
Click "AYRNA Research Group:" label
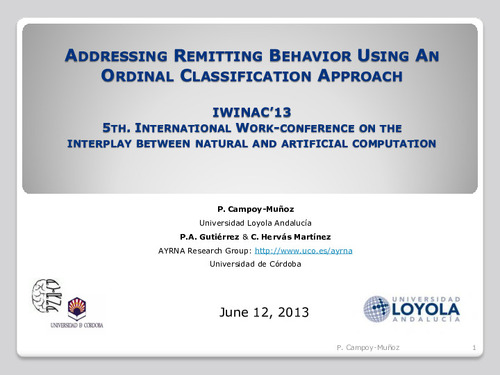click(205, 251)
